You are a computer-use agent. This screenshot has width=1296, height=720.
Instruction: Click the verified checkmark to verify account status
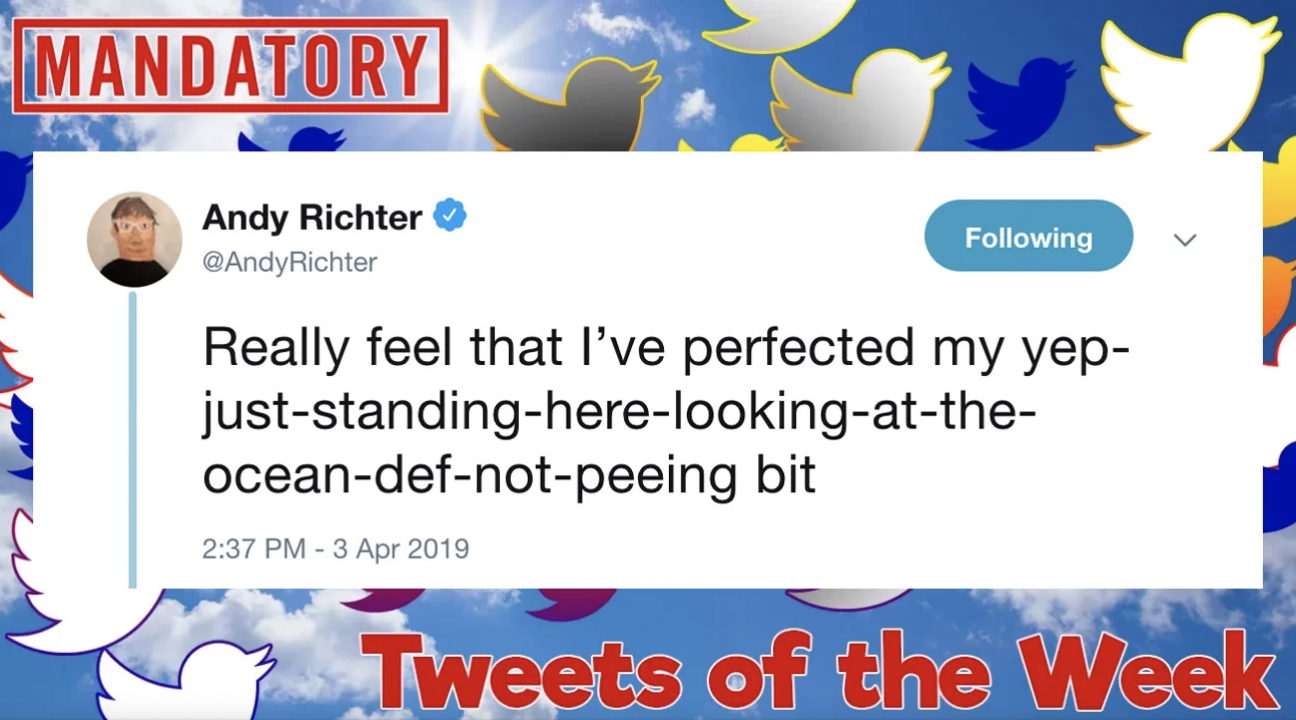click(x=451, y=213)
